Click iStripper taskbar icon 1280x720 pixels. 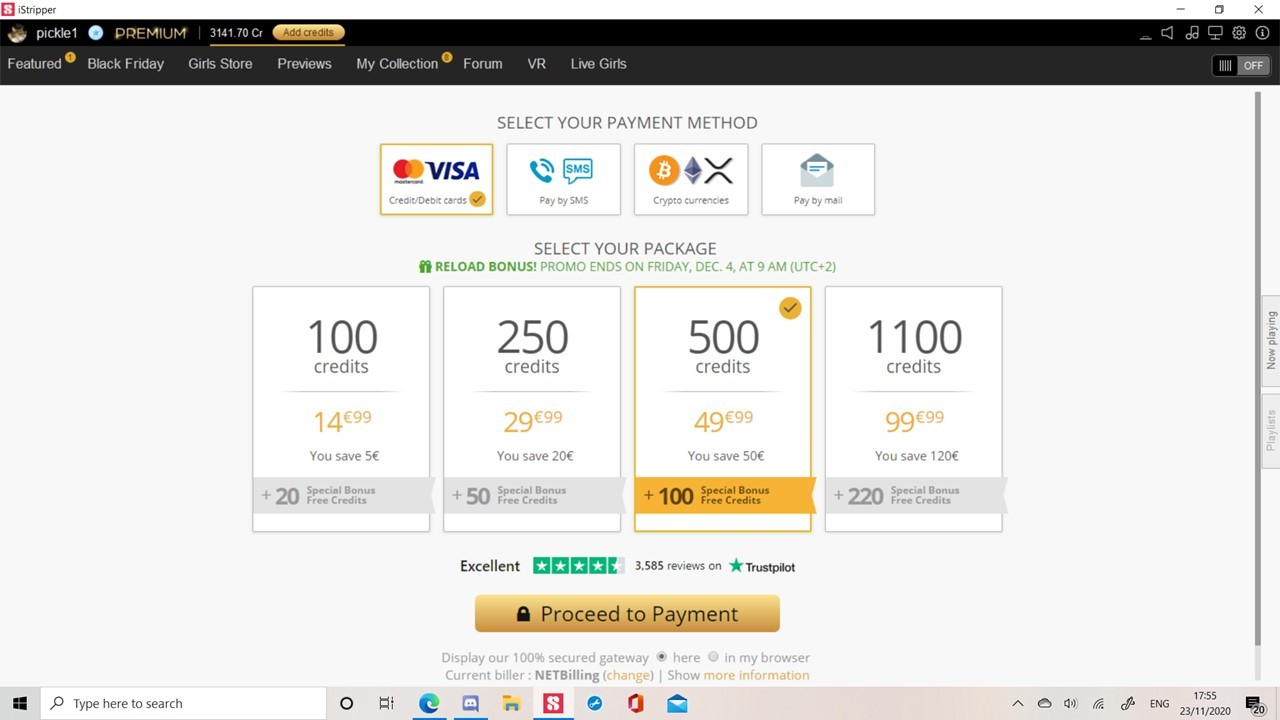(x=553, y=703)
